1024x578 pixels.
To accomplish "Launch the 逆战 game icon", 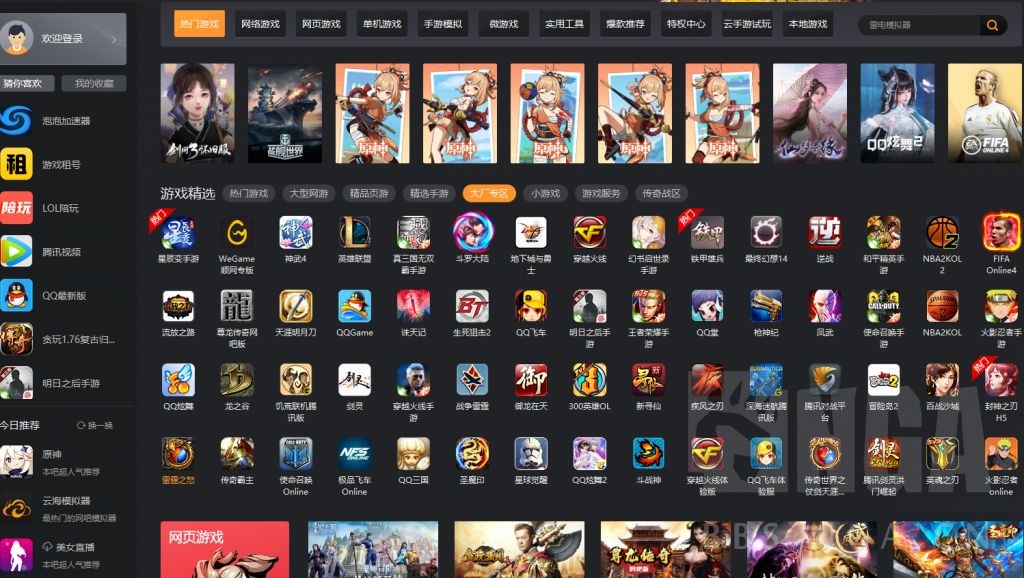I will coord(825,233).
